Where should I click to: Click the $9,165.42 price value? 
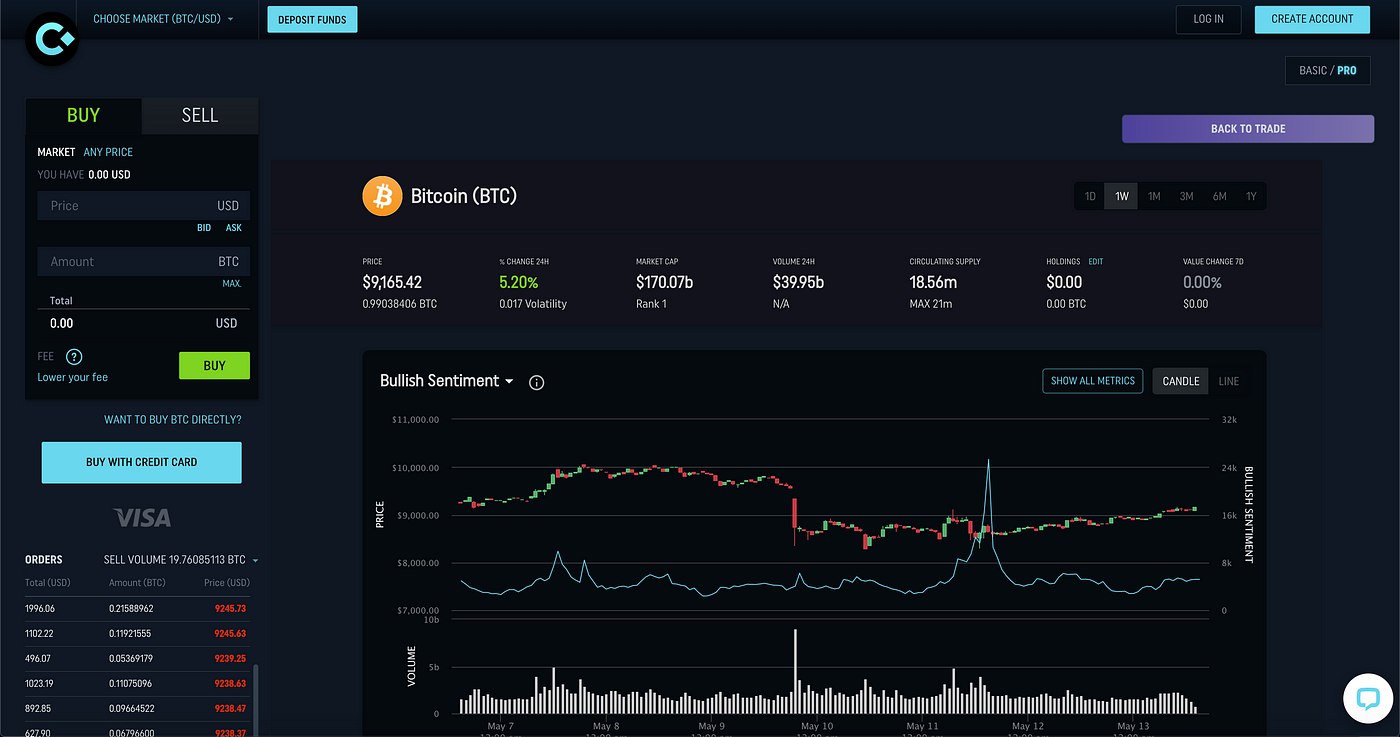(x=392, y=283)
